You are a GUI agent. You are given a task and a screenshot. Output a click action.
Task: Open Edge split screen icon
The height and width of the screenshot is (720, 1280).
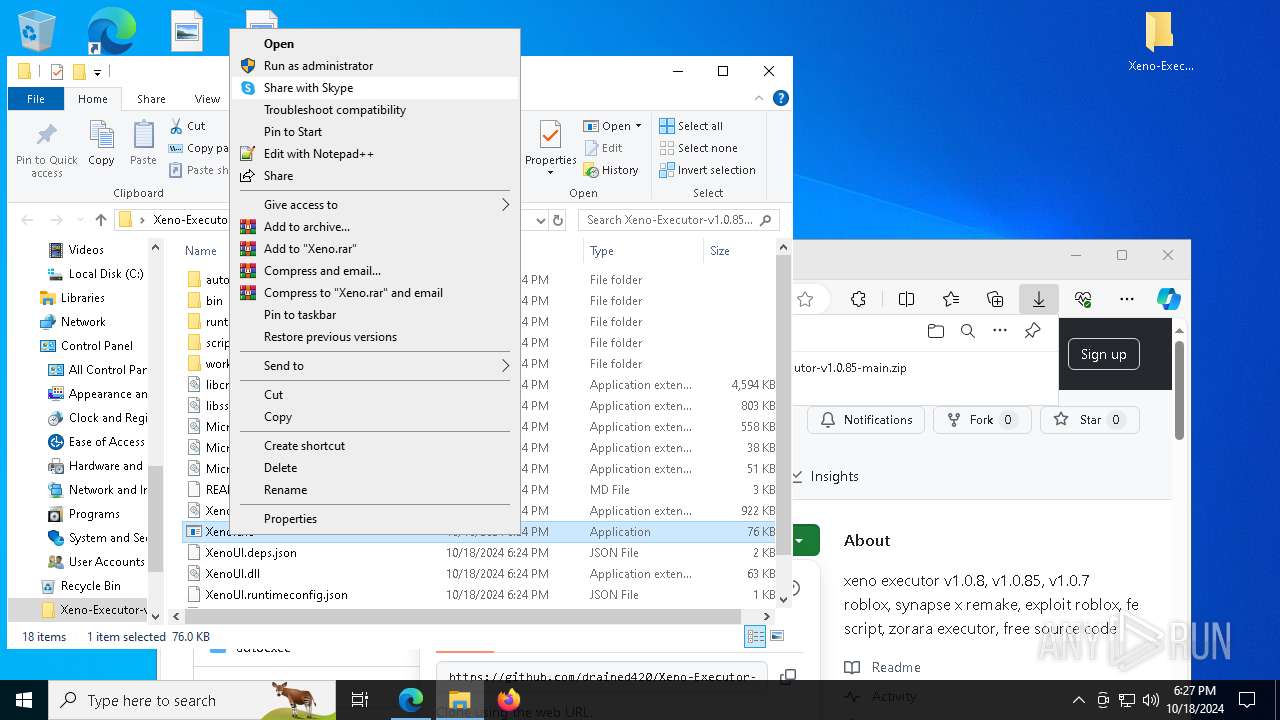point(906,299)
